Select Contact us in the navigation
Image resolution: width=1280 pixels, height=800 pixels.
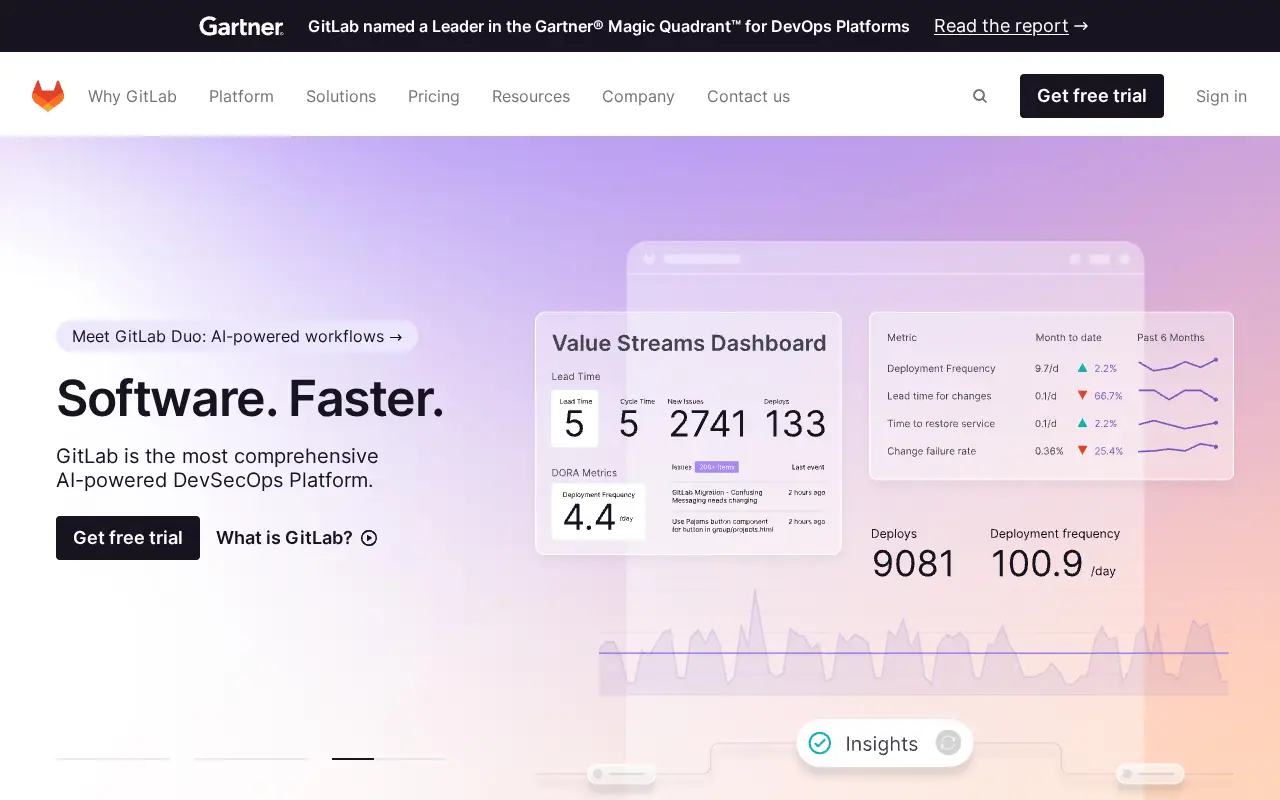tap(748, 96)
